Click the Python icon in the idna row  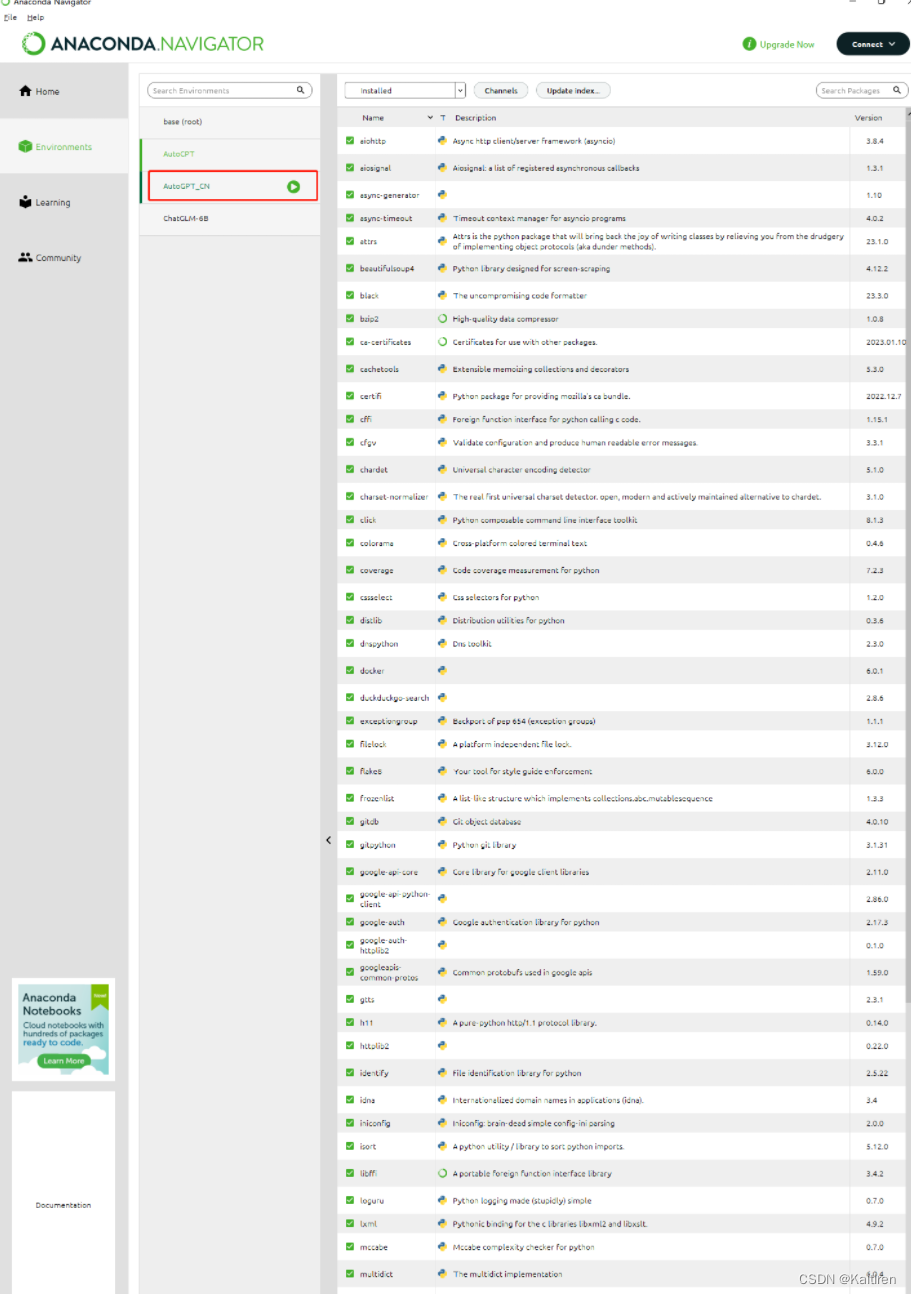click(x=442, y=1100)
